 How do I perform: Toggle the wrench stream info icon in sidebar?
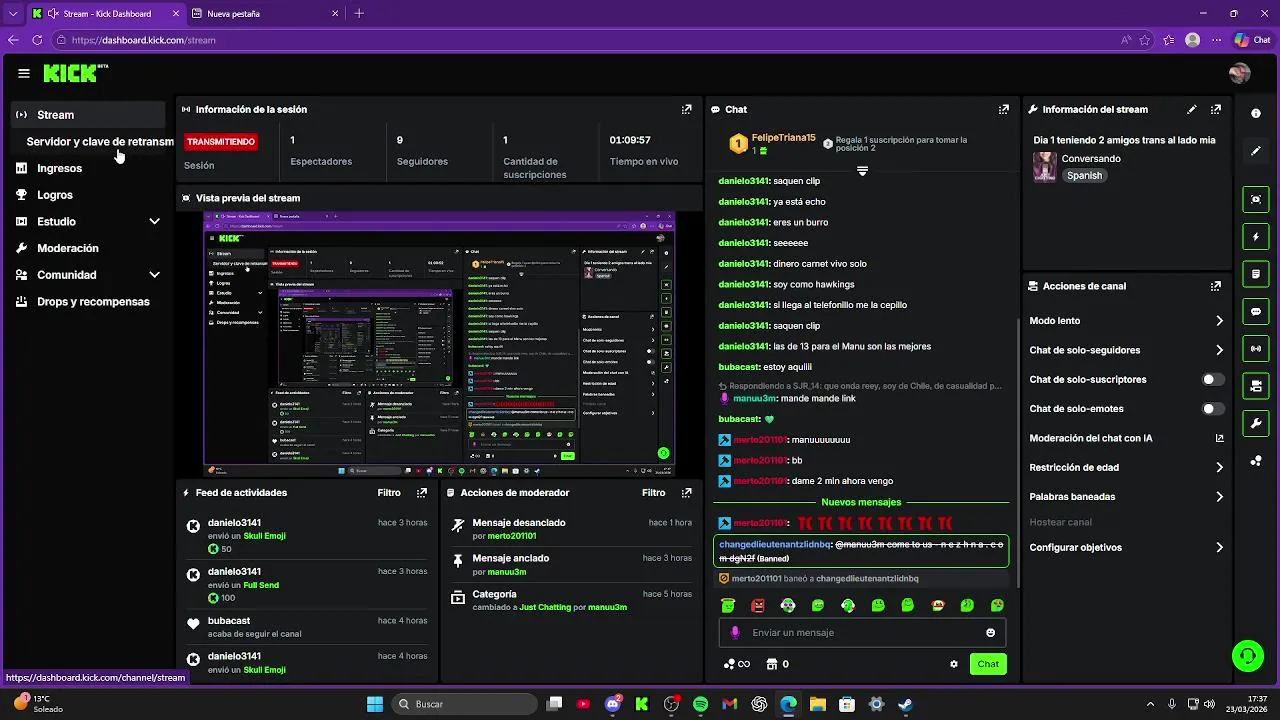pos(1256,423)
